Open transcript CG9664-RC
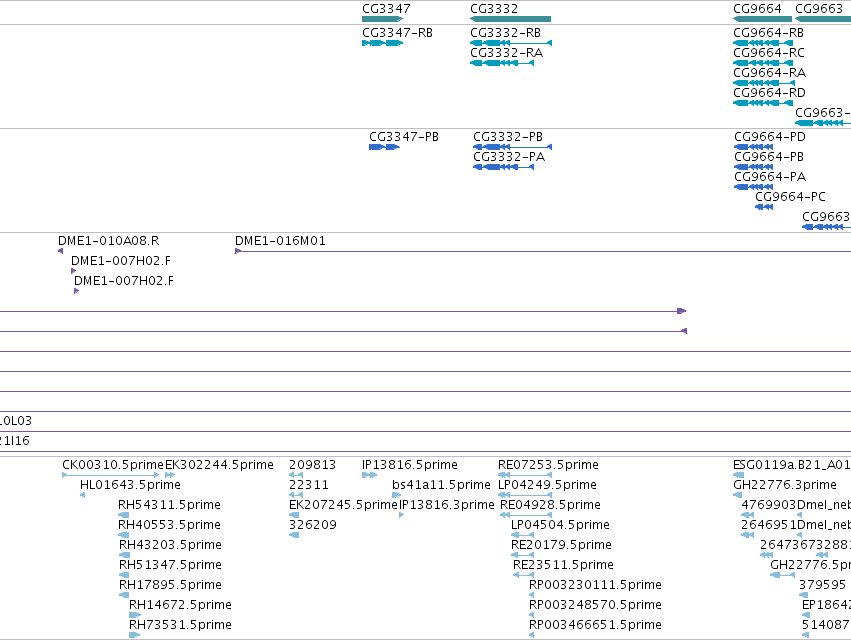 [769, 53]
